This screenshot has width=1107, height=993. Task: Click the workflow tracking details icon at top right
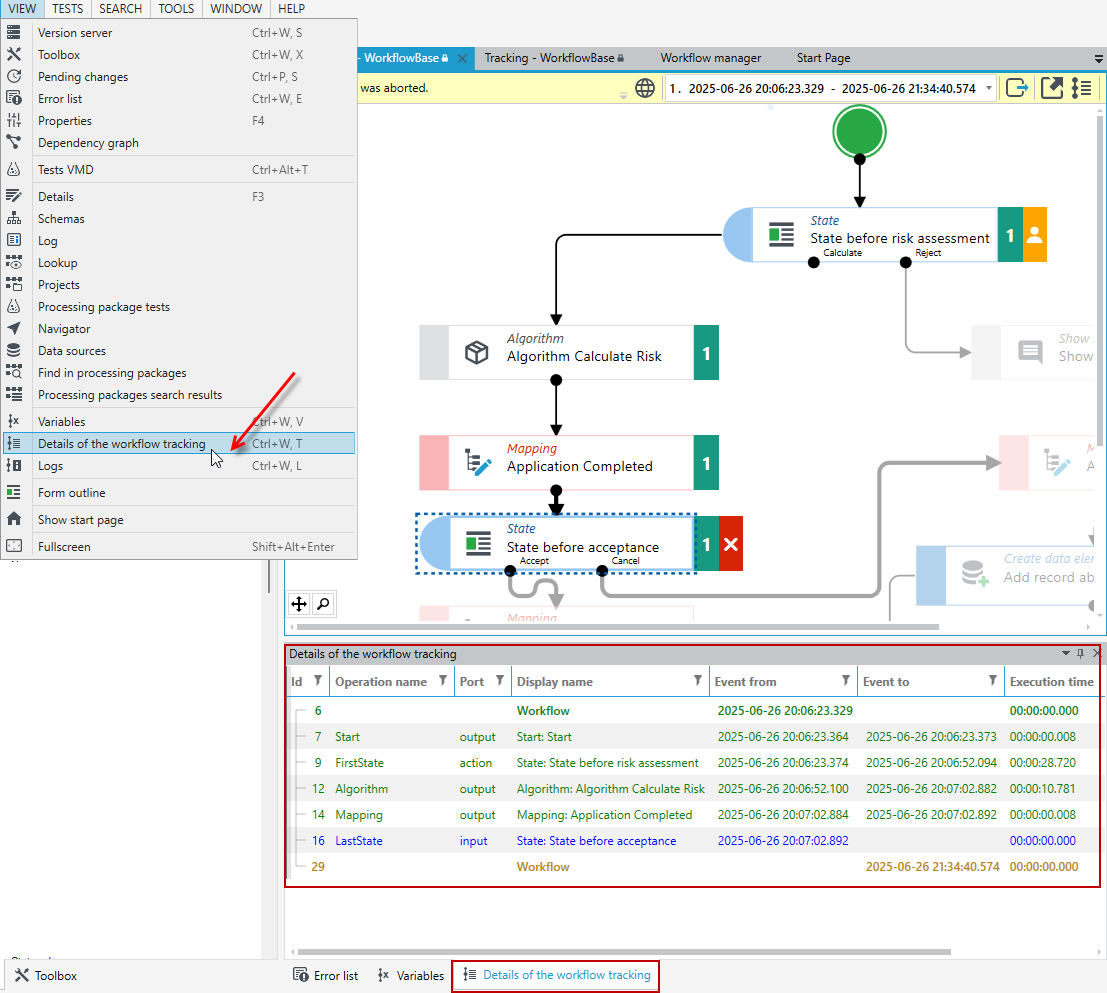pyautogui.click(x=1082, y=88)
